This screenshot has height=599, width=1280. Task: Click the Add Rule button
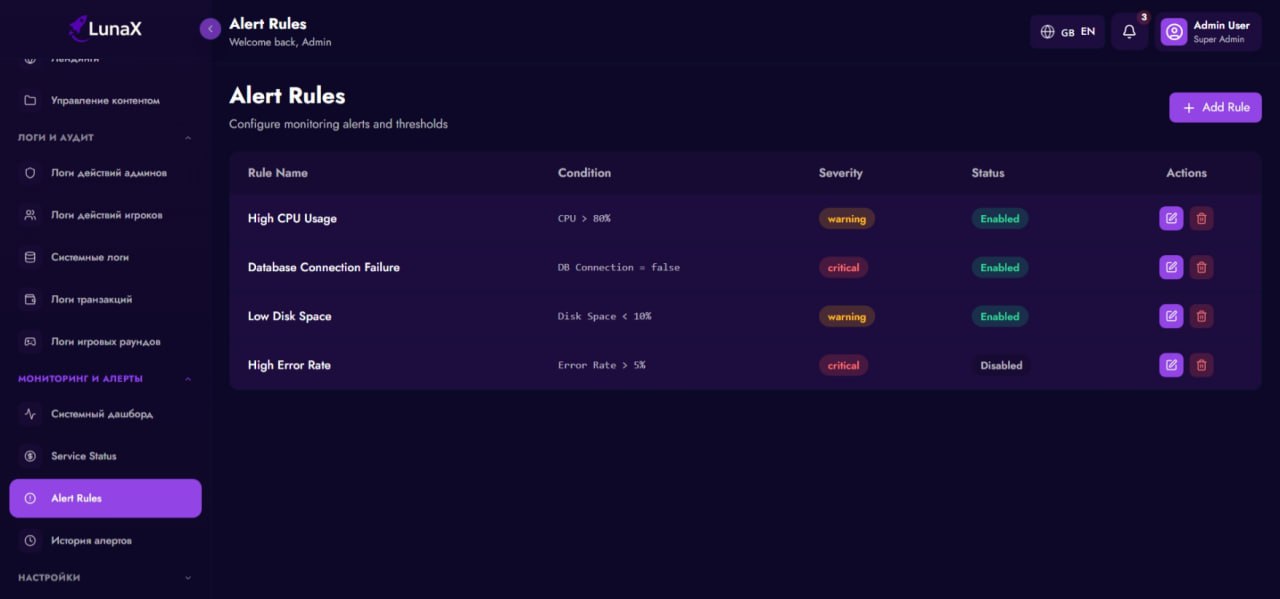pyautogui.click(x=1215, y=107)
